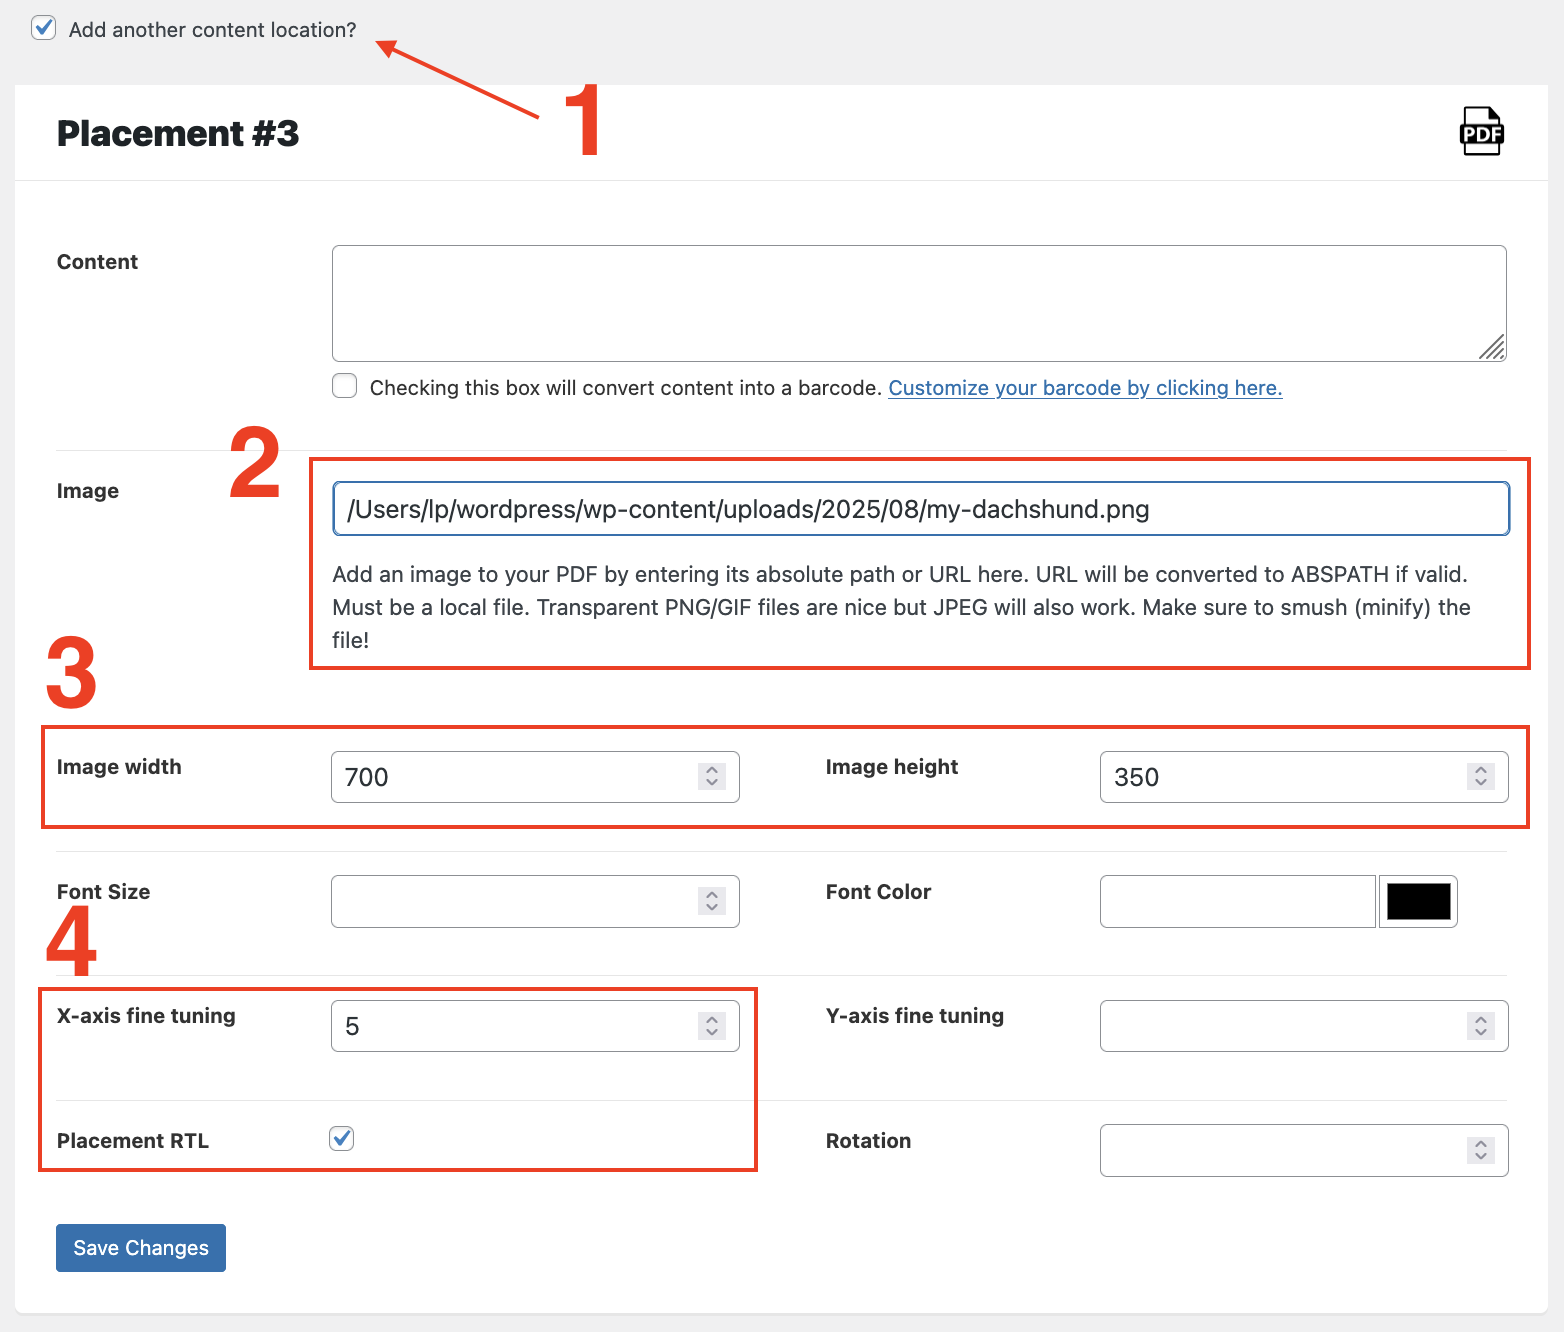The height and width of the screenshot is (1332, 1564).
Task: Use the Font Size stepper arrows
Action: [x=712, y=901]
